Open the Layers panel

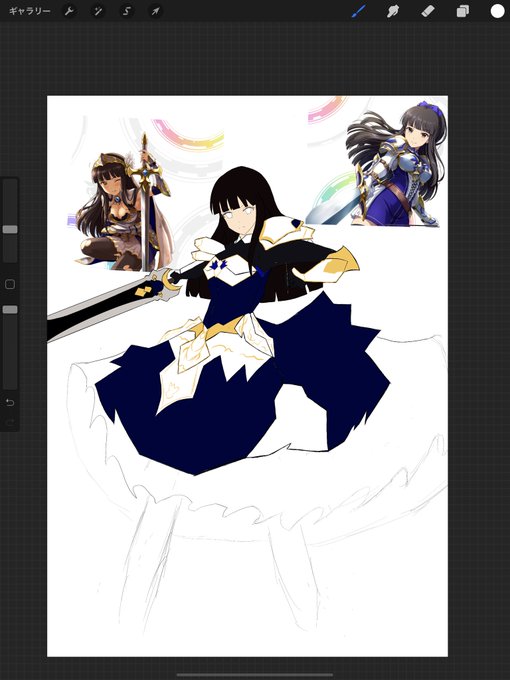click(x=463, y=11)
